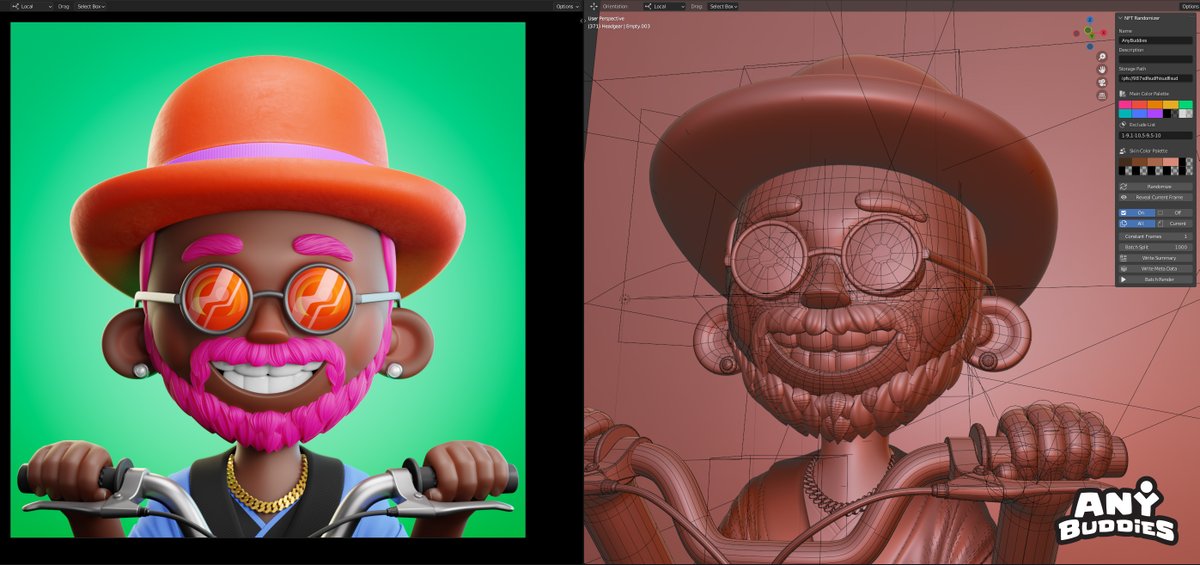The image size is (1200, 565).
Task: Click the empty Description field
Action: point(1156,59)
